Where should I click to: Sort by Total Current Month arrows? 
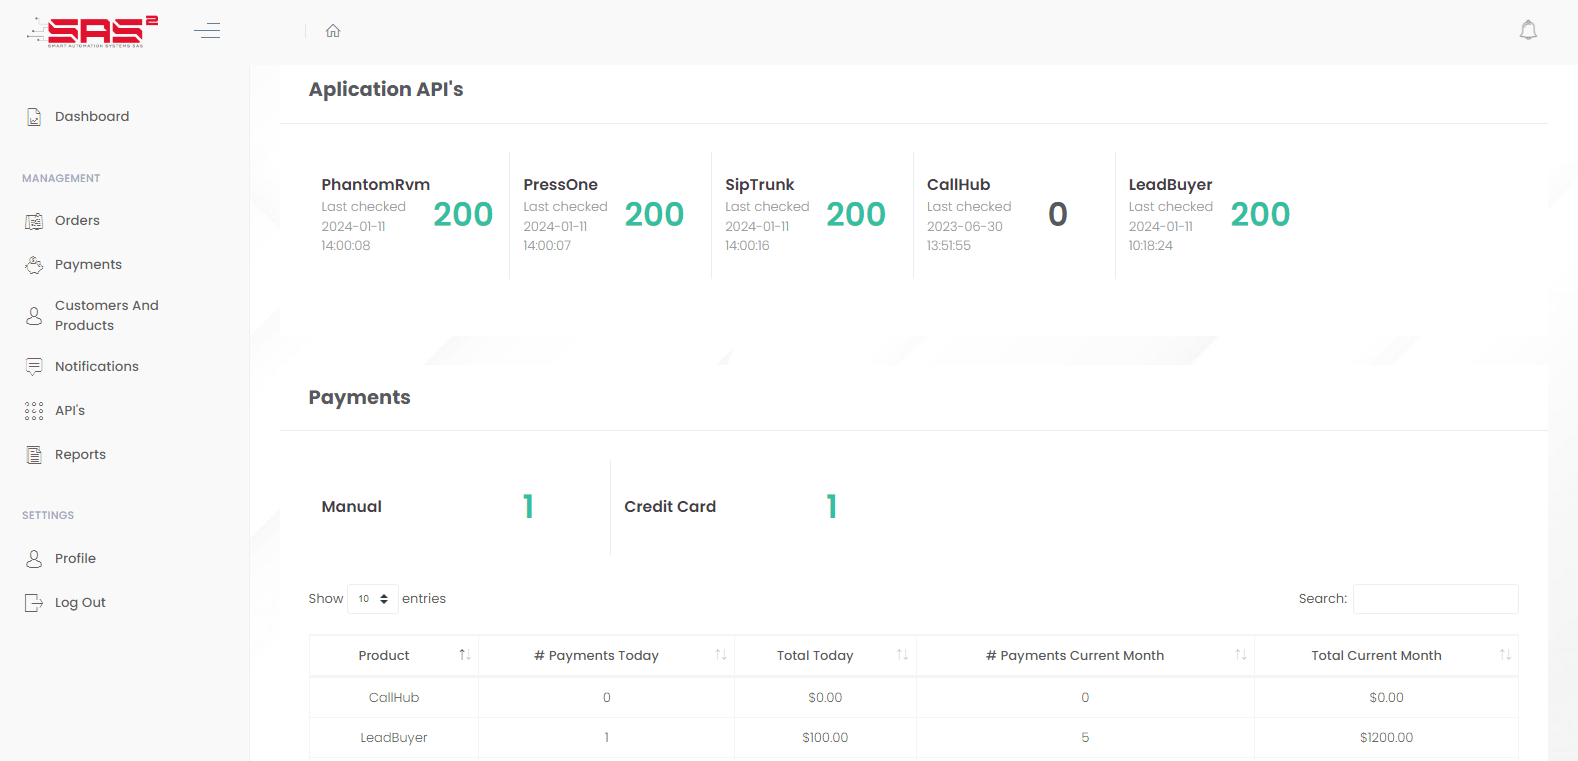[x=1505, y=655]
